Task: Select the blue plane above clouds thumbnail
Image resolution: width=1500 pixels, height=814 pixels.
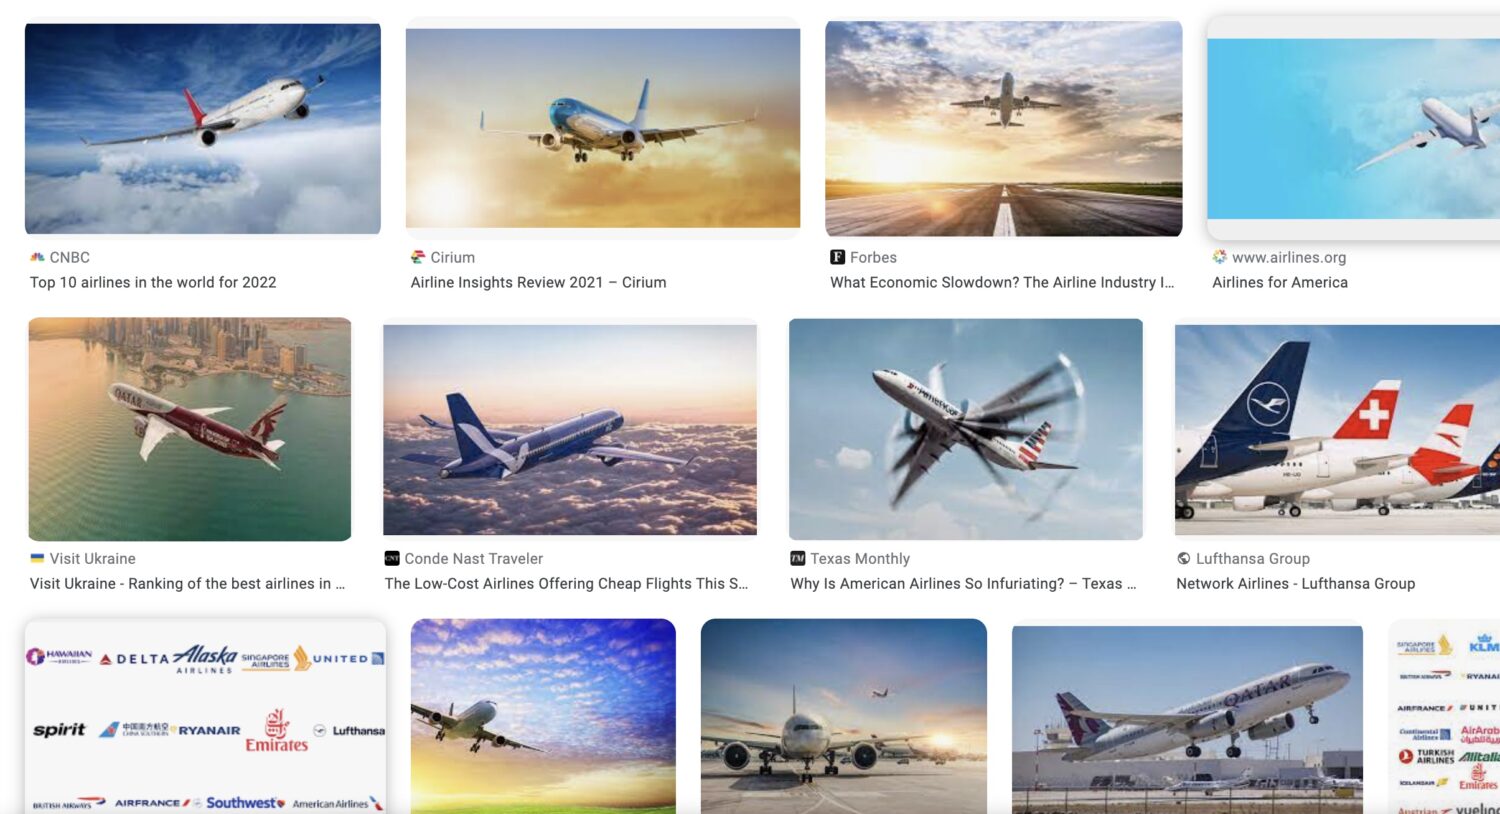Action: [x=570, y=429]
